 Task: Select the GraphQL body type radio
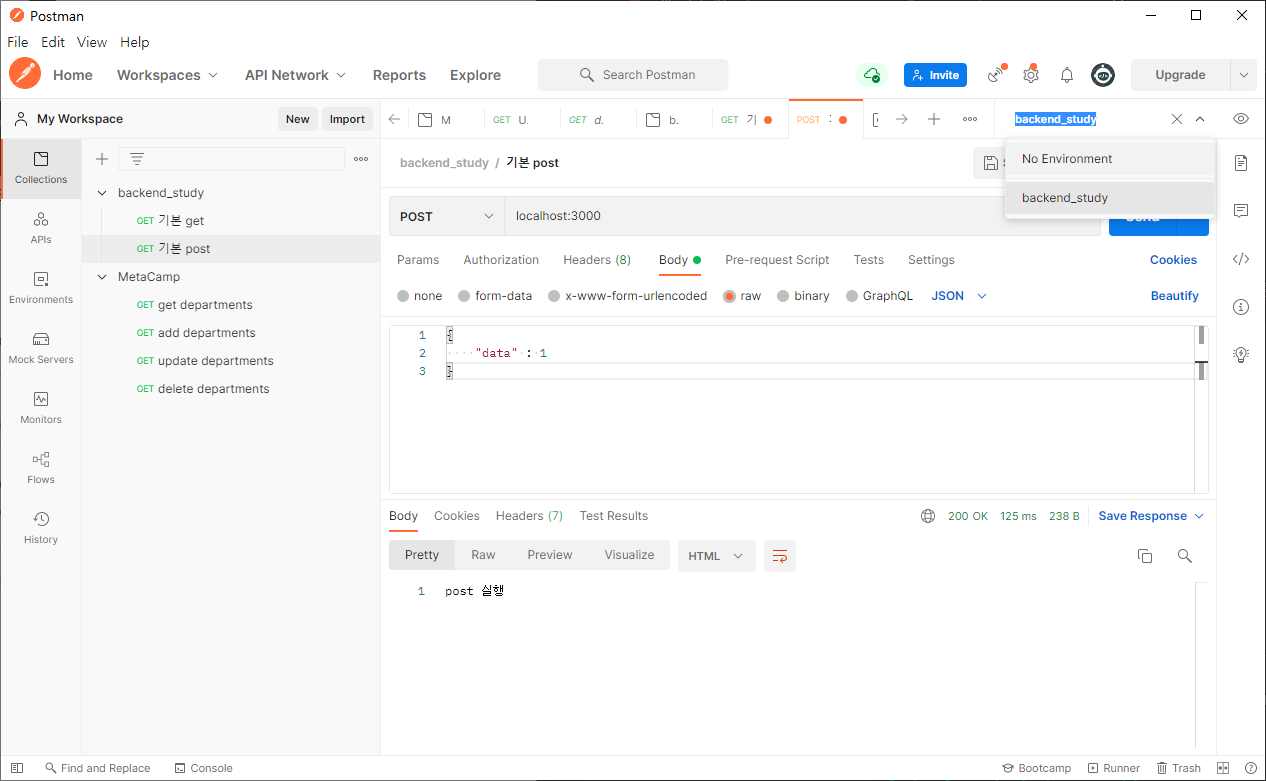click(852, 296)
